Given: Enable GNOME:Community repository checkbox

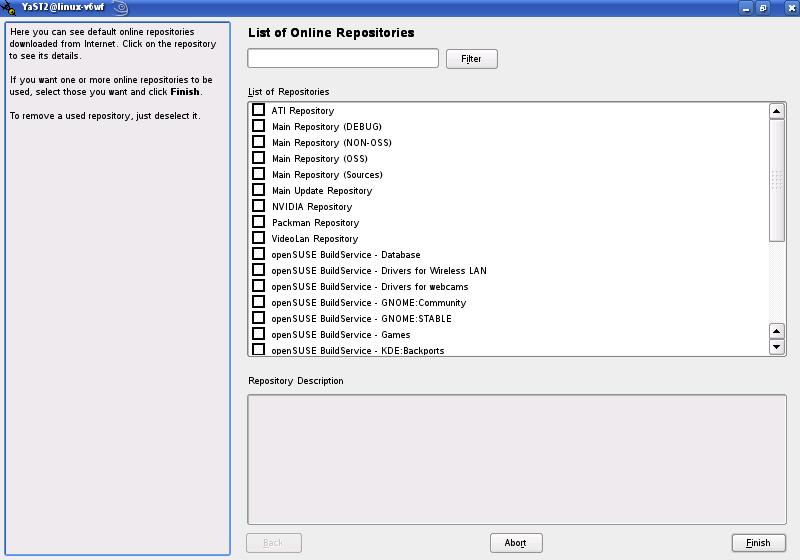Looking at the screenshot, I should coord(259,302).
